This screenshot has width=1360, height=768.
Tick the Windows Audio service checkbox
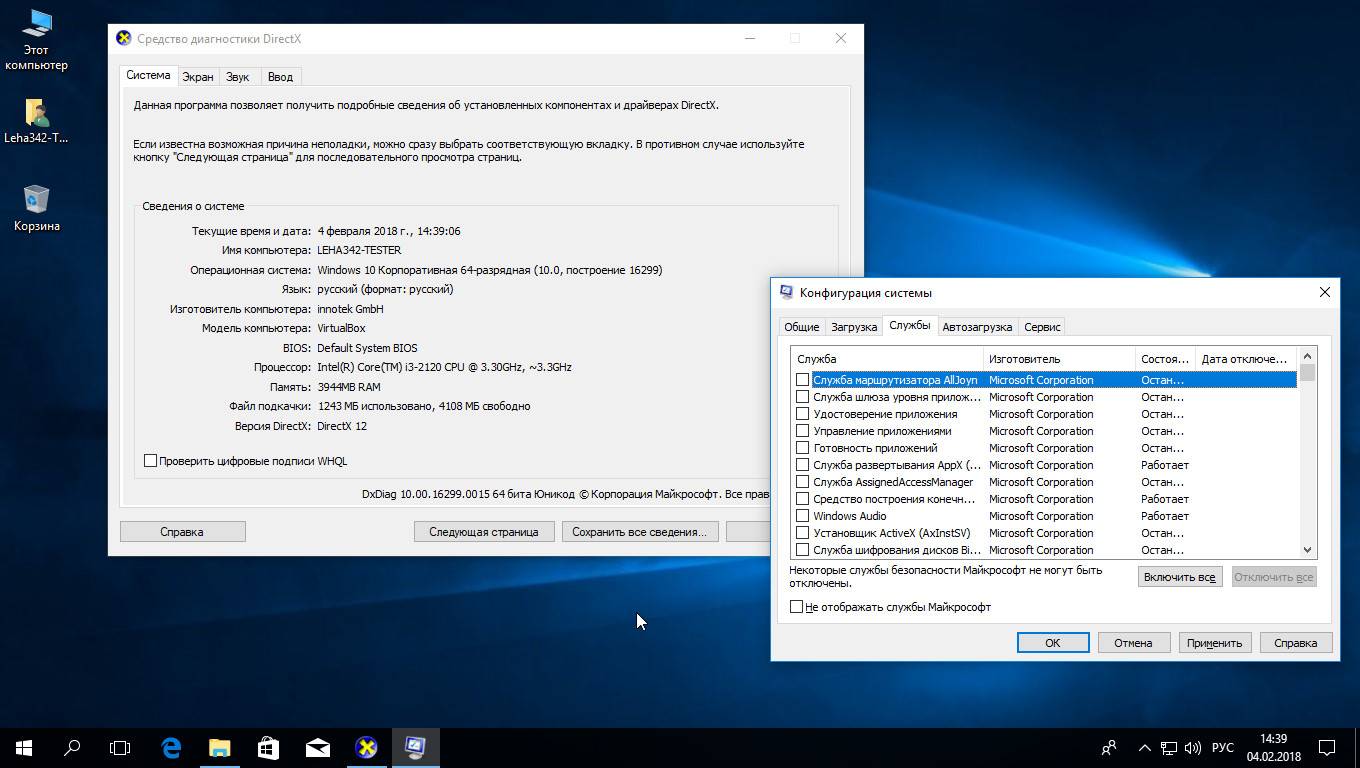[x=802, y=516]
